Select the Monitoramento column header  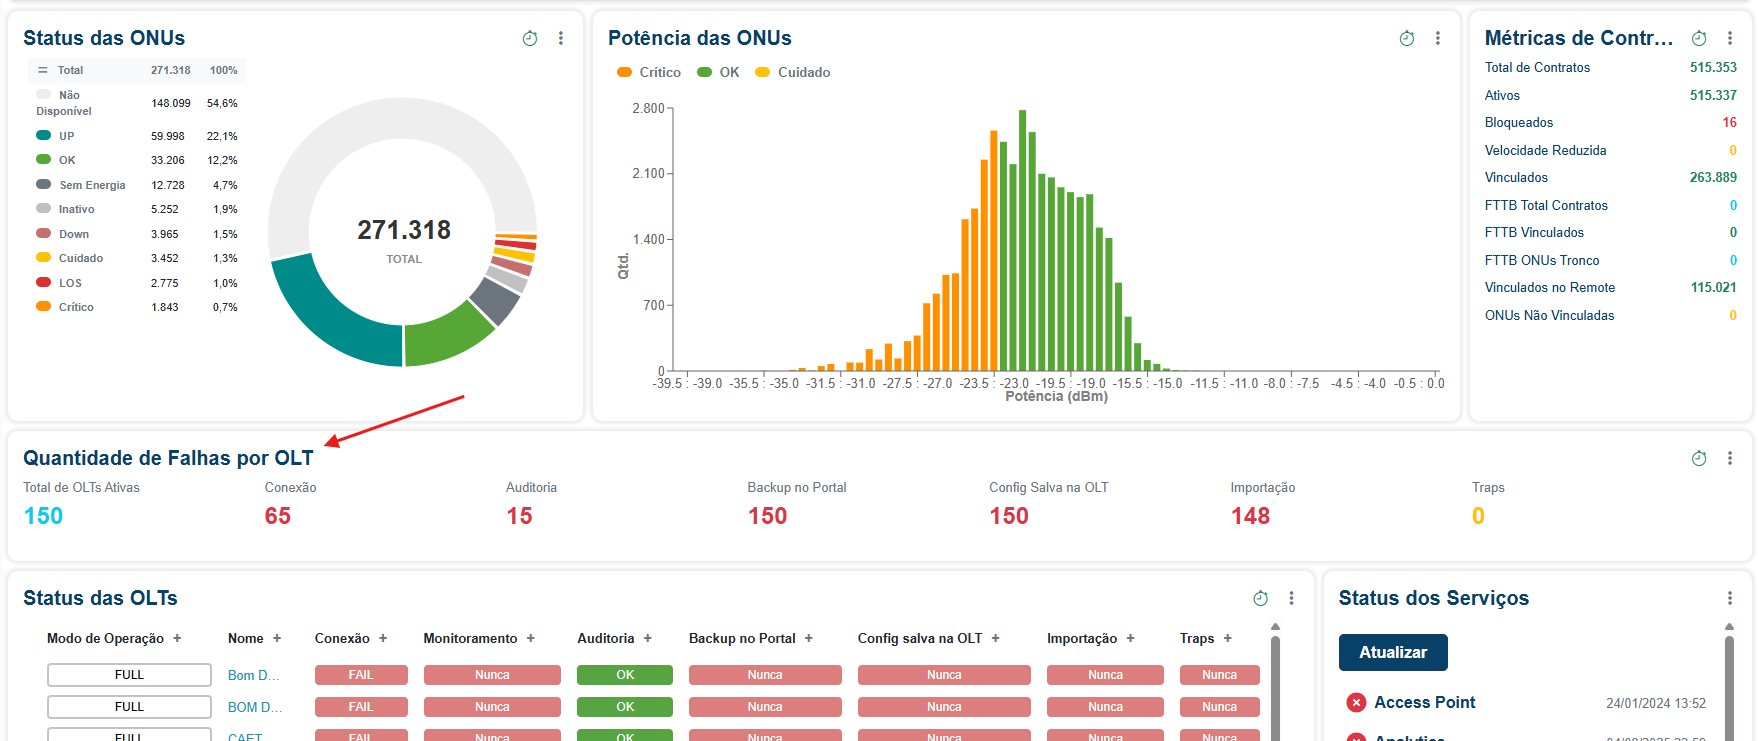point(470,638)
